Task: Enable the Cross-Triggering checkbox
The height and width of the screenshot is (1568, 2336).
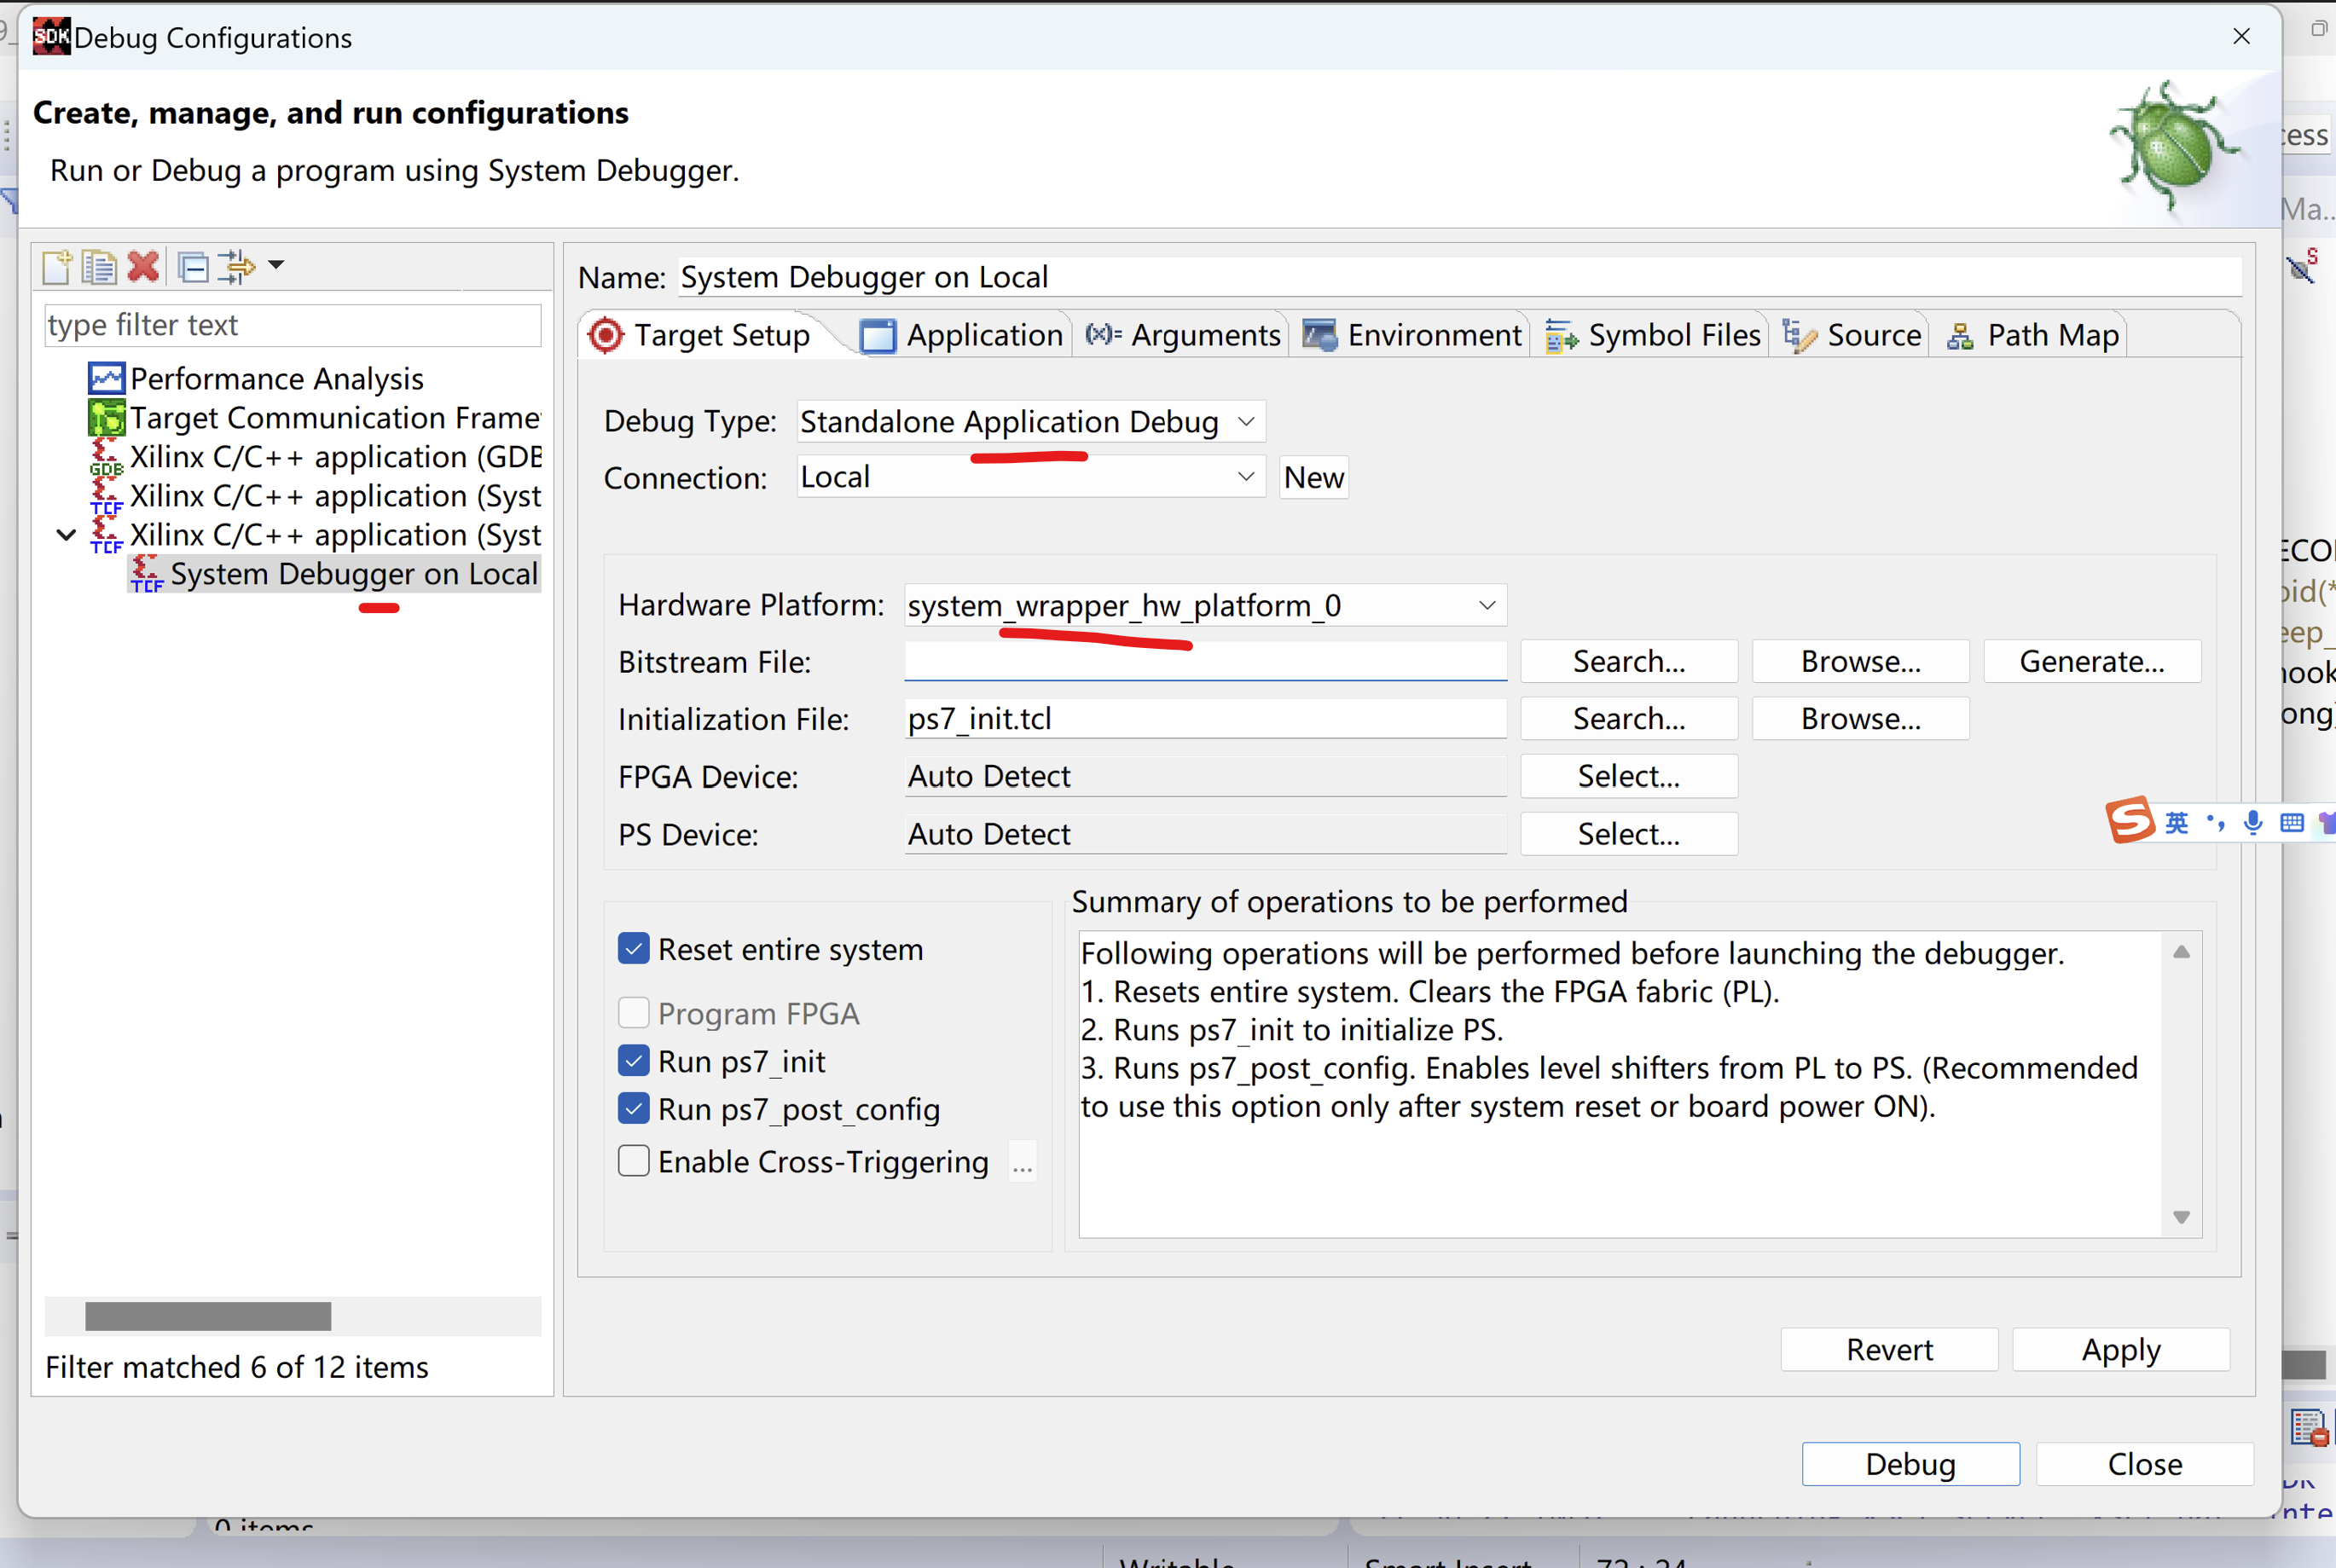Action: pos(634,1161)
